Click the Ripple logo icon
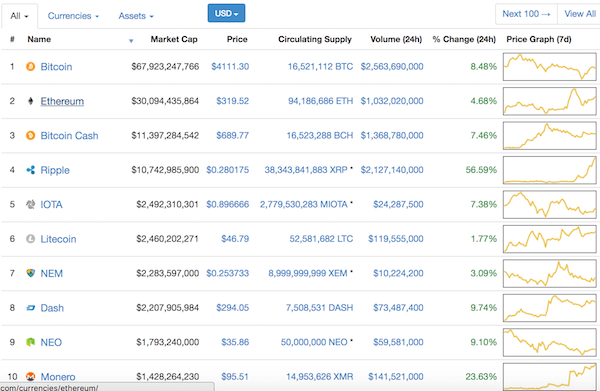The image size is (600, 391). click(31, 170)
